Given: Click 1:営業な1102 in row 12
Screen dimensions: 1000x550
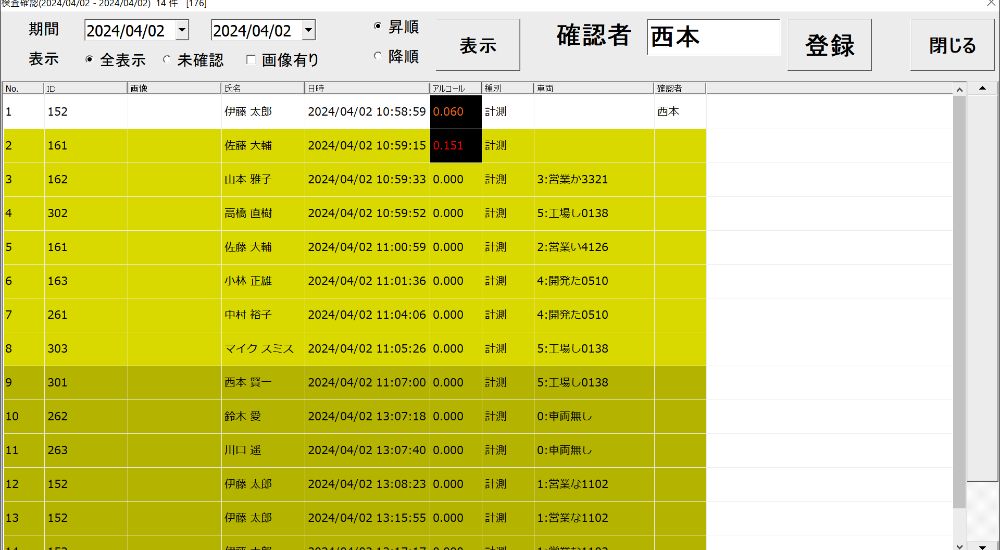Looking at the screenshot, I should pos(573,484).
